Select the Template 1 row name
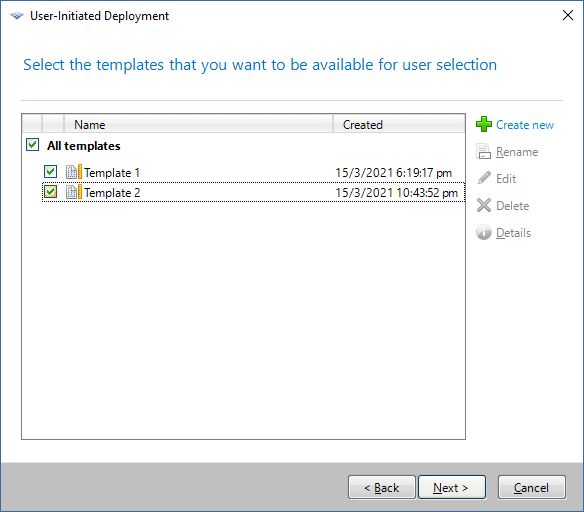584x512 pixels. 112,173
